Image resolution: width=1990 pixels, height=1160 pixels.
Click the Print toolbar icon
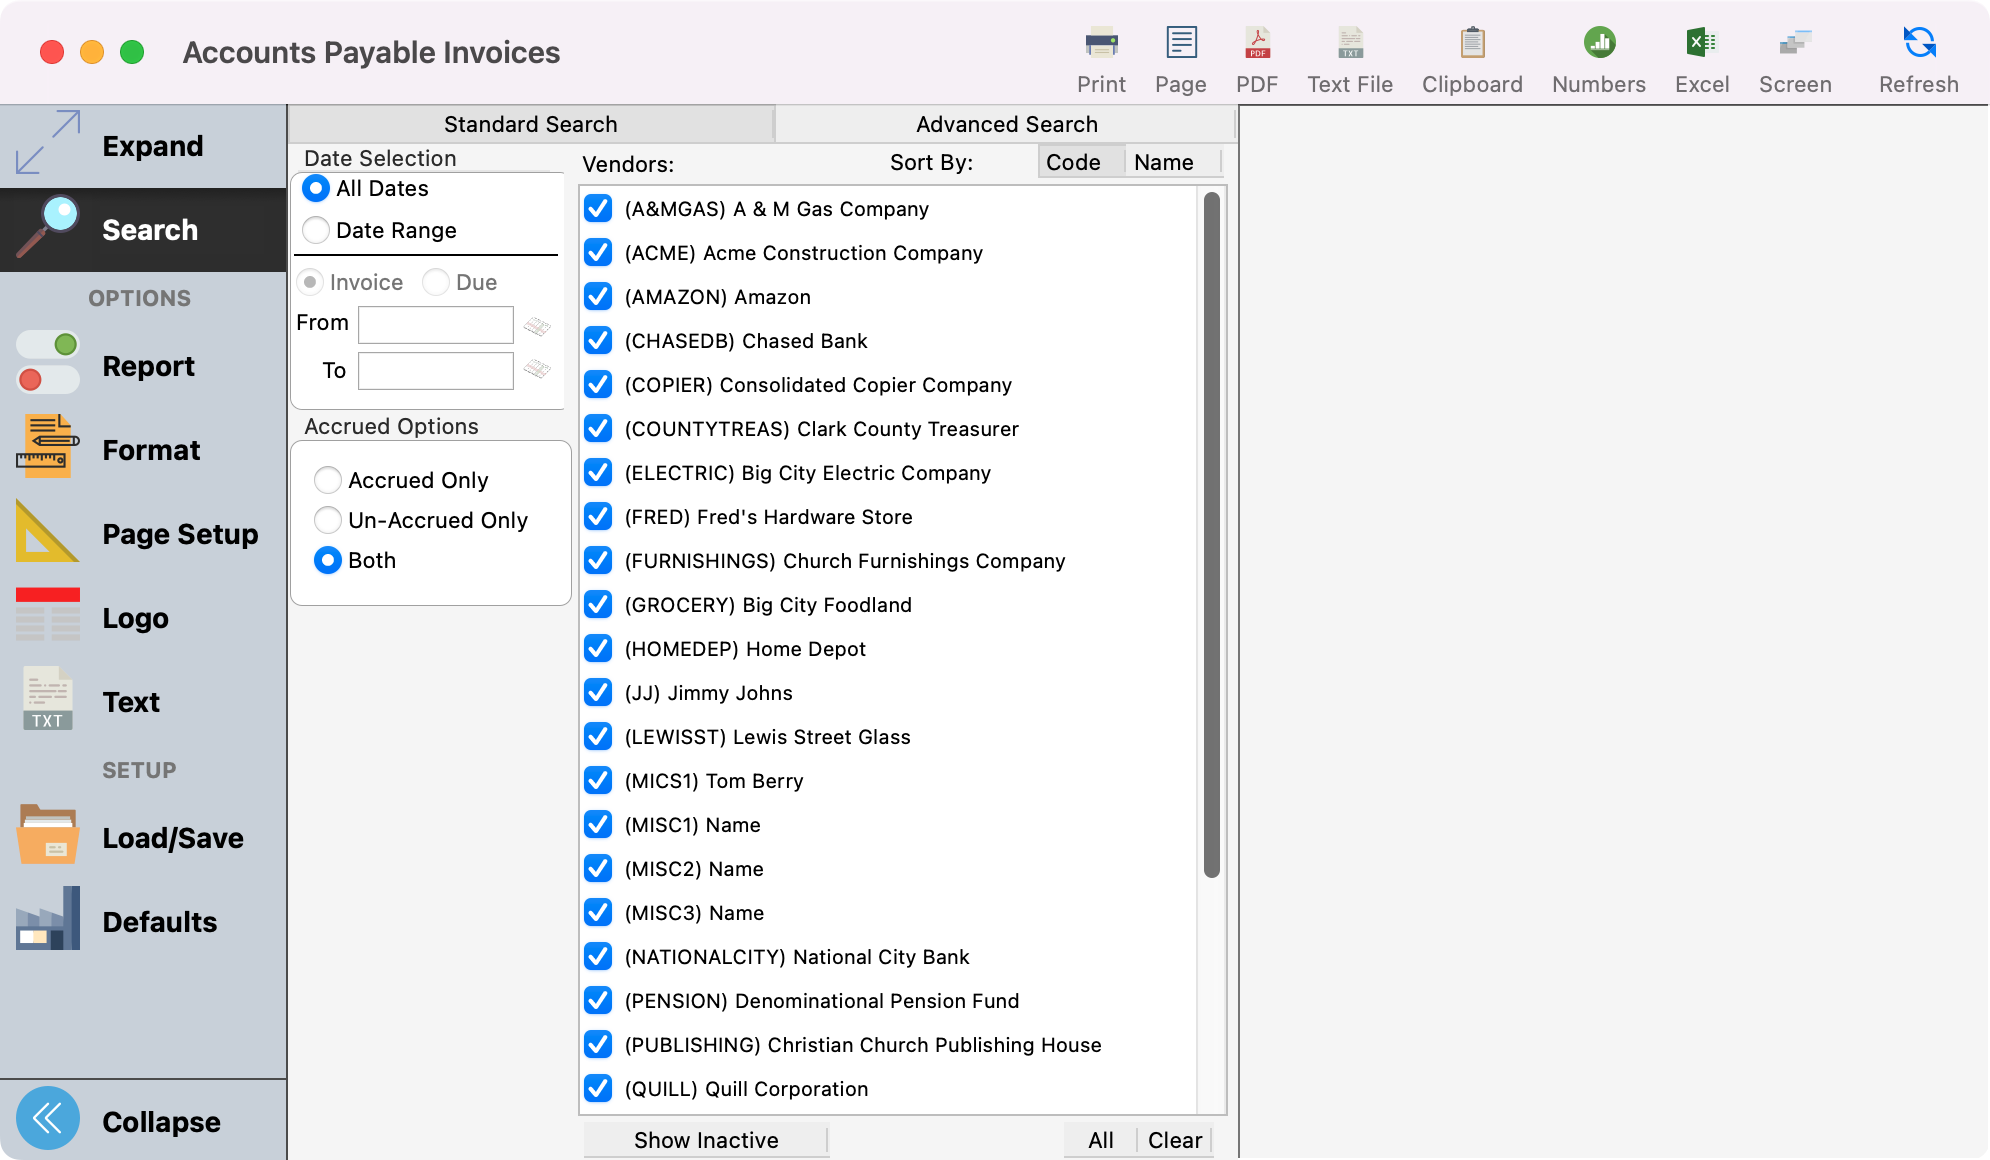[x=1101, y=44]
